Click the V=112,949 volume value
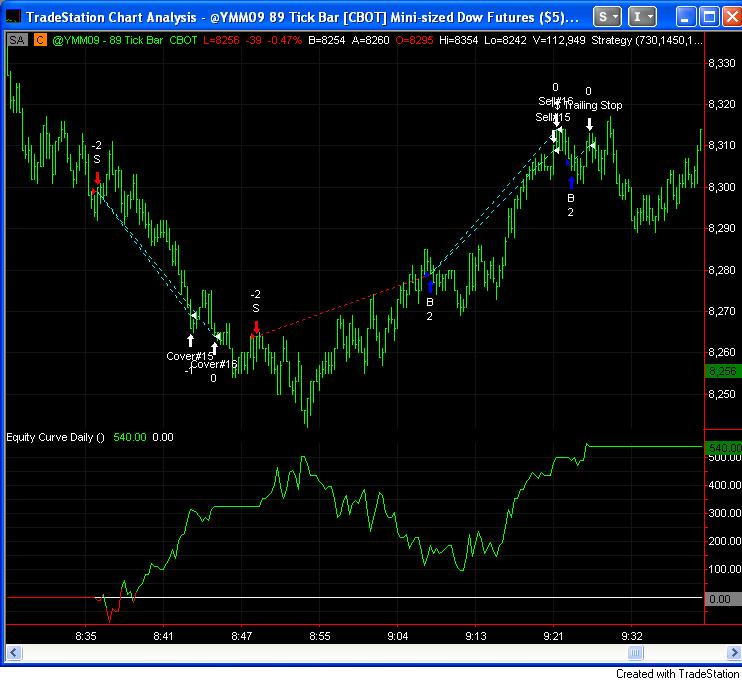 click(559, 40)
